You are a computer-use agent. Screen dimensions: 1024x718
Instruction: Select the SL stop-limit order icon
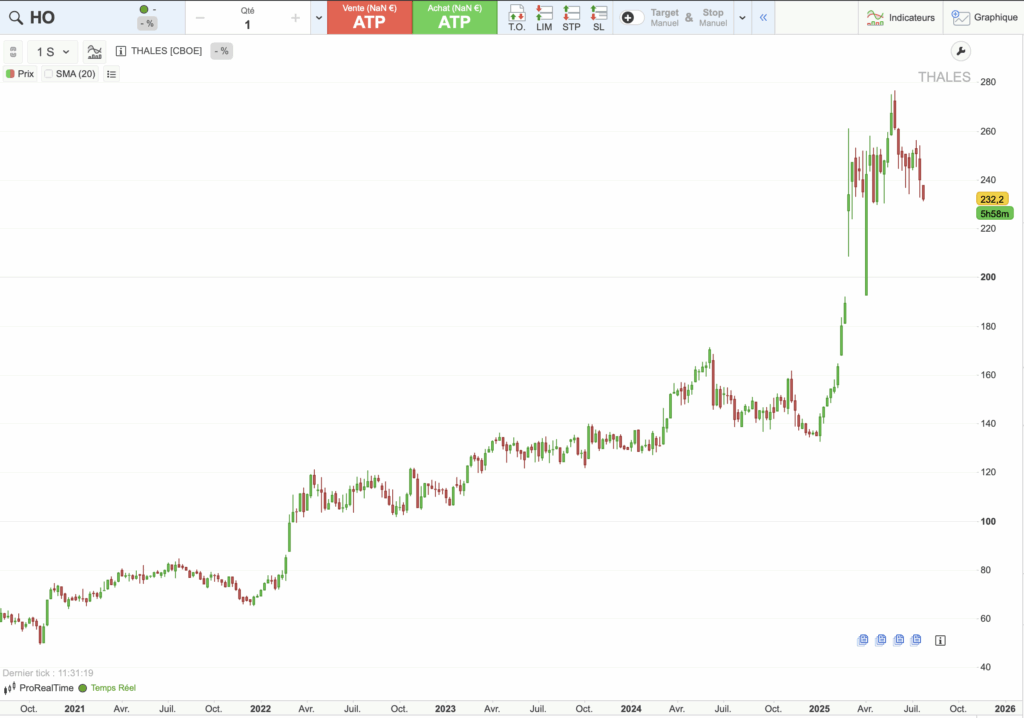(598, 18)
